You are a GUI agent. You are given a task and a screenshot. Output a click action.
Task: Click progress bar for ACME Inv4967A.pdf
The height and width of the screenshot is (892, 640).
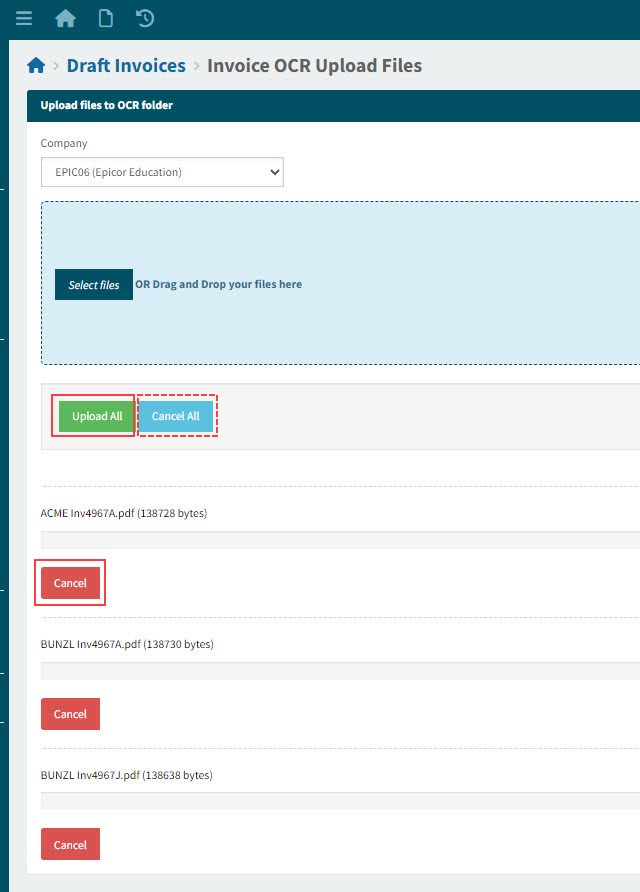tap(340, 540)
